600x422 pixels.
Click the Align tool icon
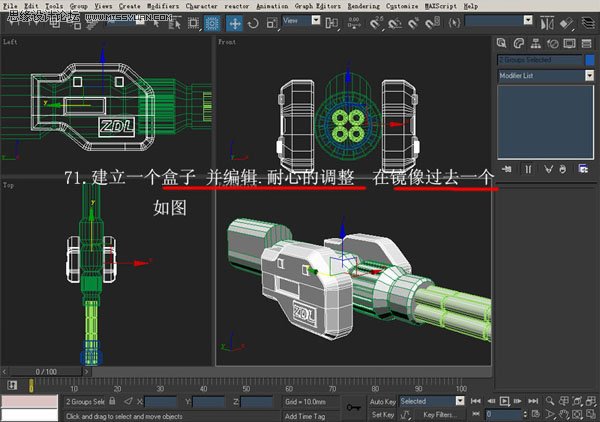567,24
